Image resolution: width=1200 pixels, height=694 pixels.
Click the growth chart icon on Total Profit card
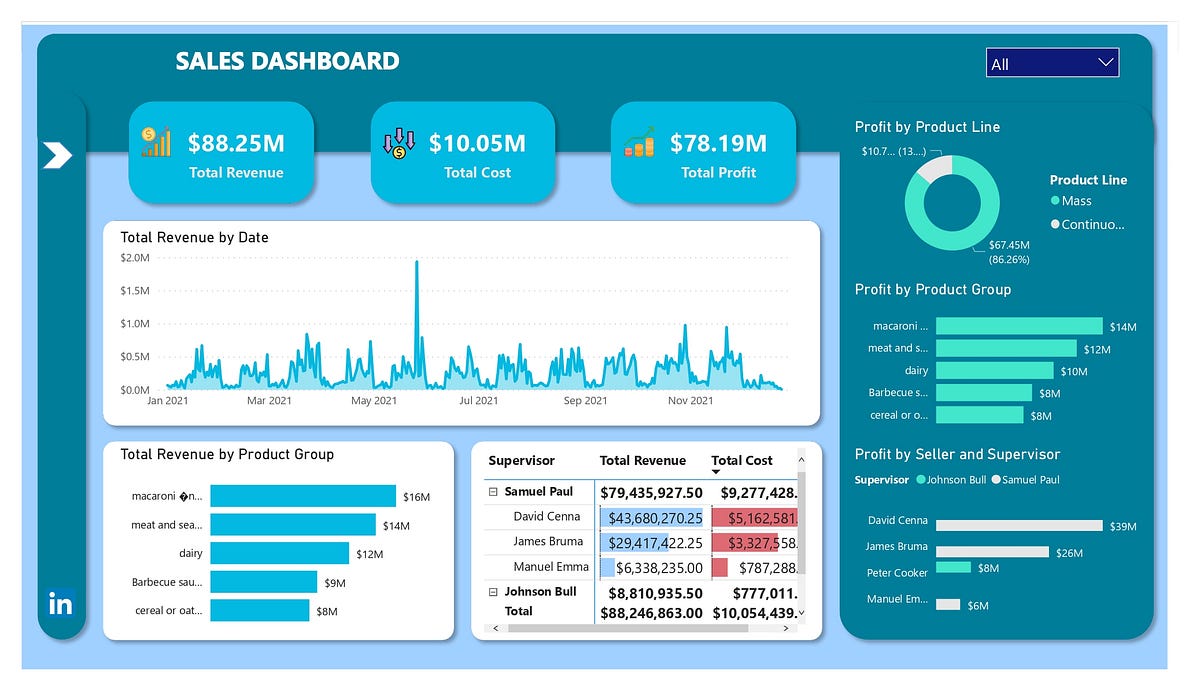tap(639, 142)
